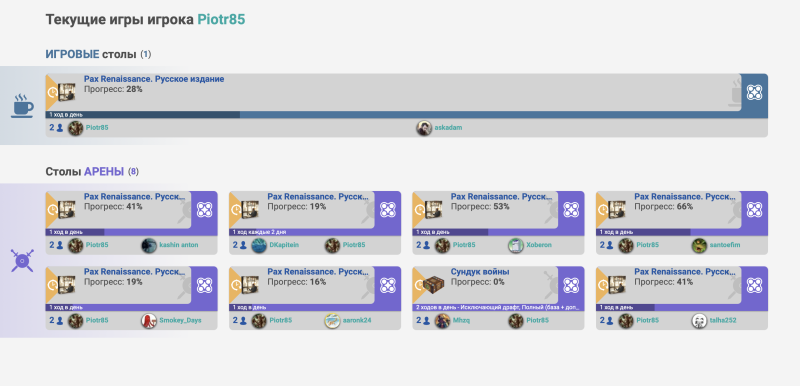Click the progress bar of the Xoberon table
Screen dimensions: 800x386
click(498, 232)
